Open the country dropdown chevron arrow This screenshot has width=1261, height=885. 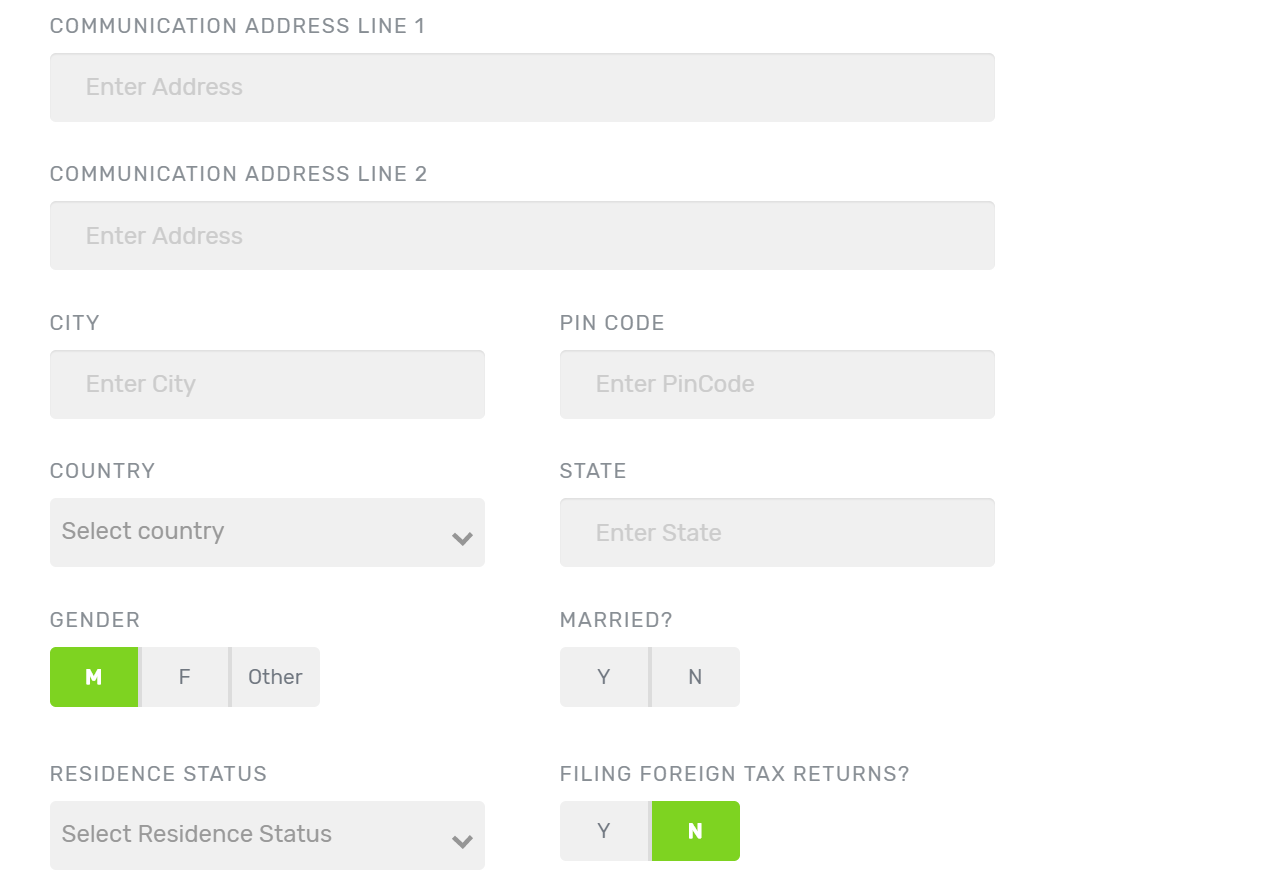462,538
